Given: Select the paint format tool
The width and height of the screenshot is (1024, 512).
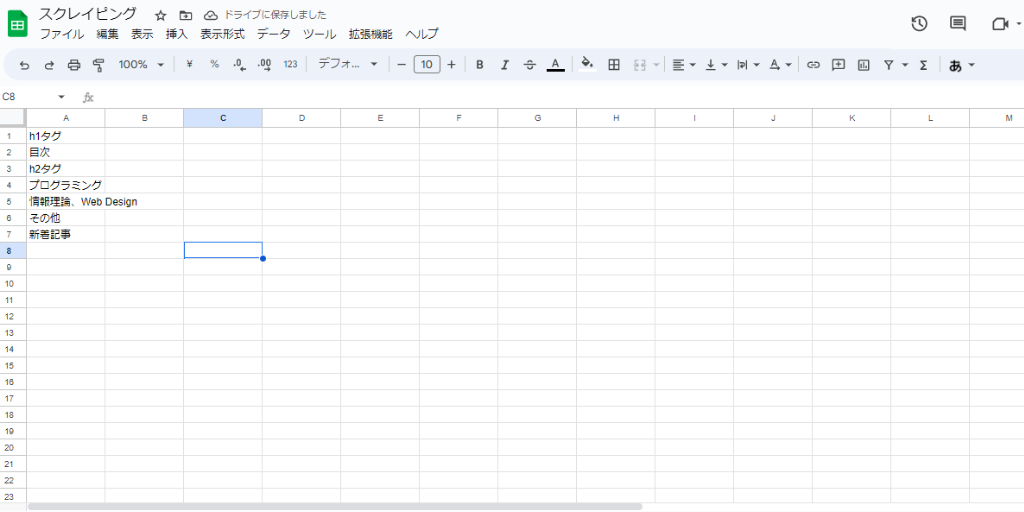Looking at the screenshot, I should click(x=98, y=65).
